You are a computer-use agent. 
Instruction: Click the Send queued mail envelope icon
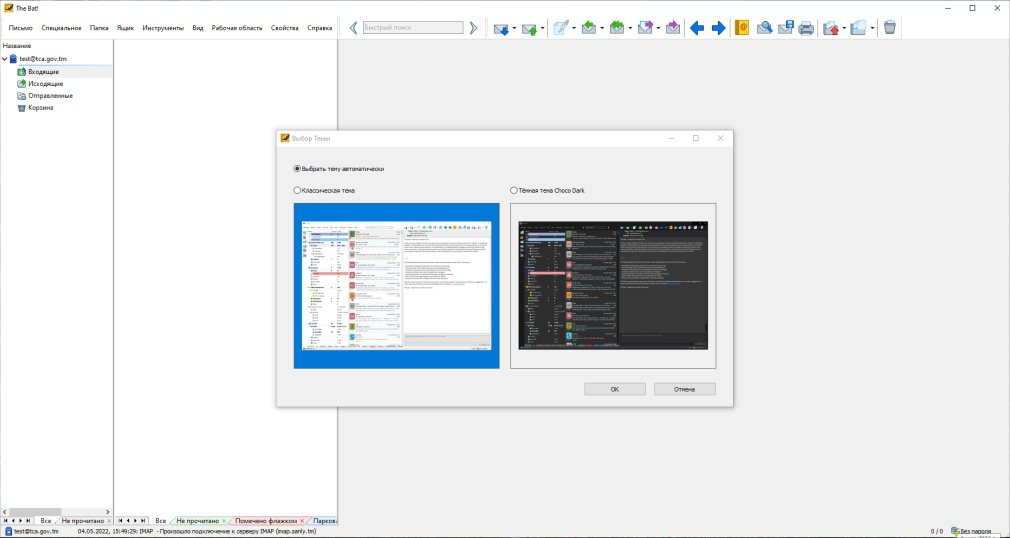[x=529, y=28]
